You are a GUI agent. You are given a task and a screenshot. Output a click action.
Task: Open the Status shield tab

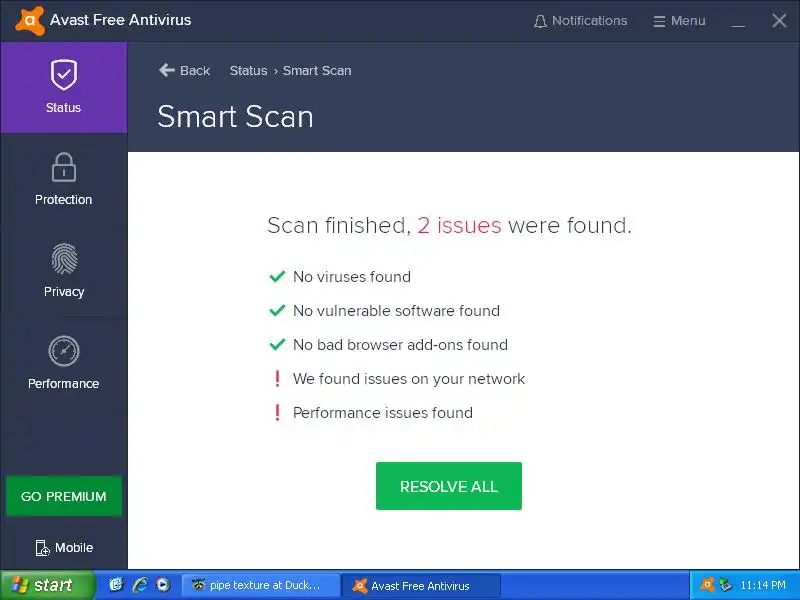(x=64, y=87)
